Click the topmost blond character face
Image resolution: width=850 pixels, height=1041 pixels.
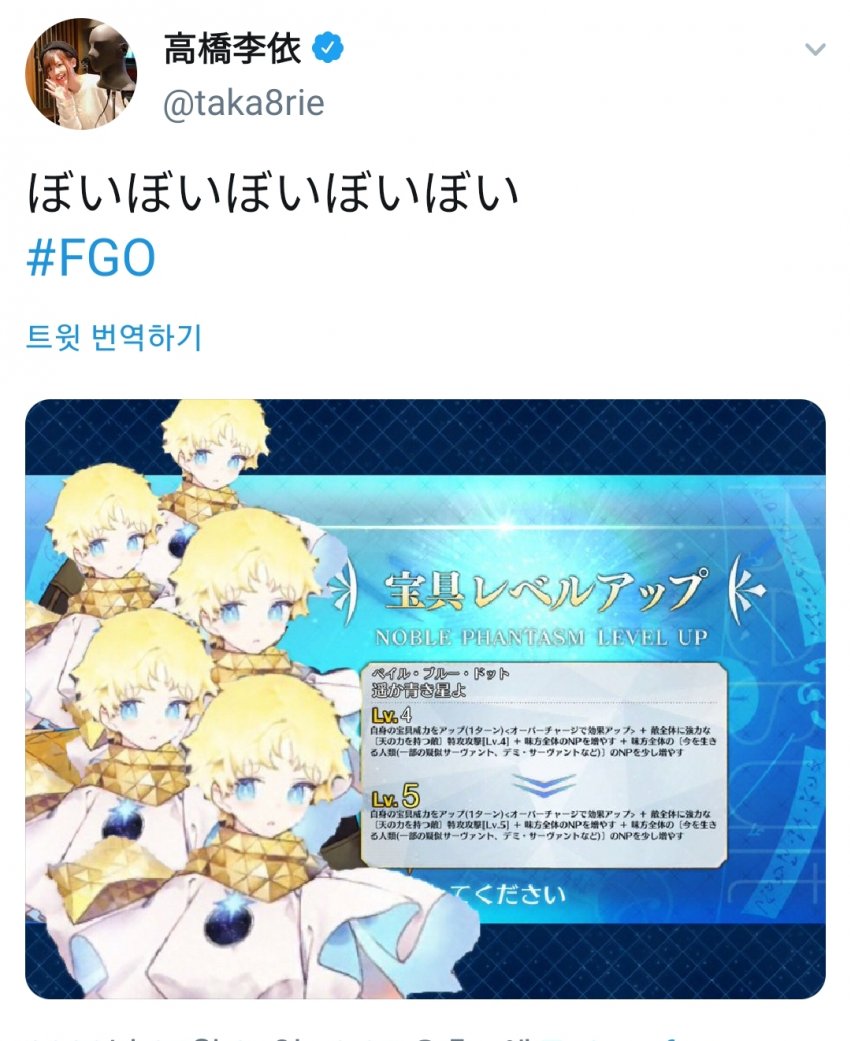[x=214, y=443]
